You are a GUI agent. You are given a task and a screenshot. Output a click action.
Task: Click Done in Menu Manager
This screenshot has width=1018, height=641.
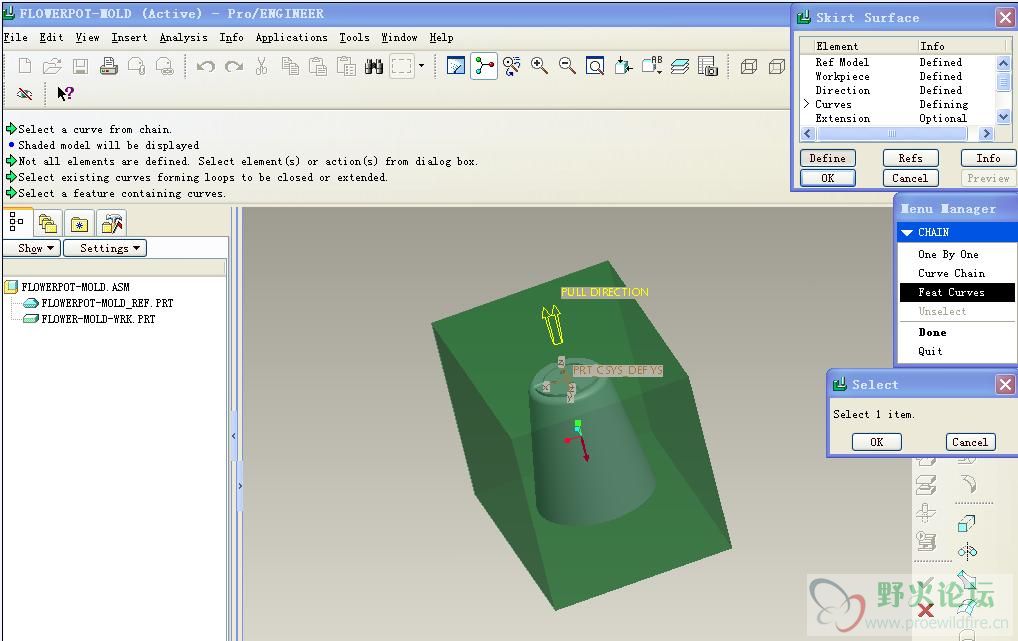pyautogui.click(x=932, y=333)
